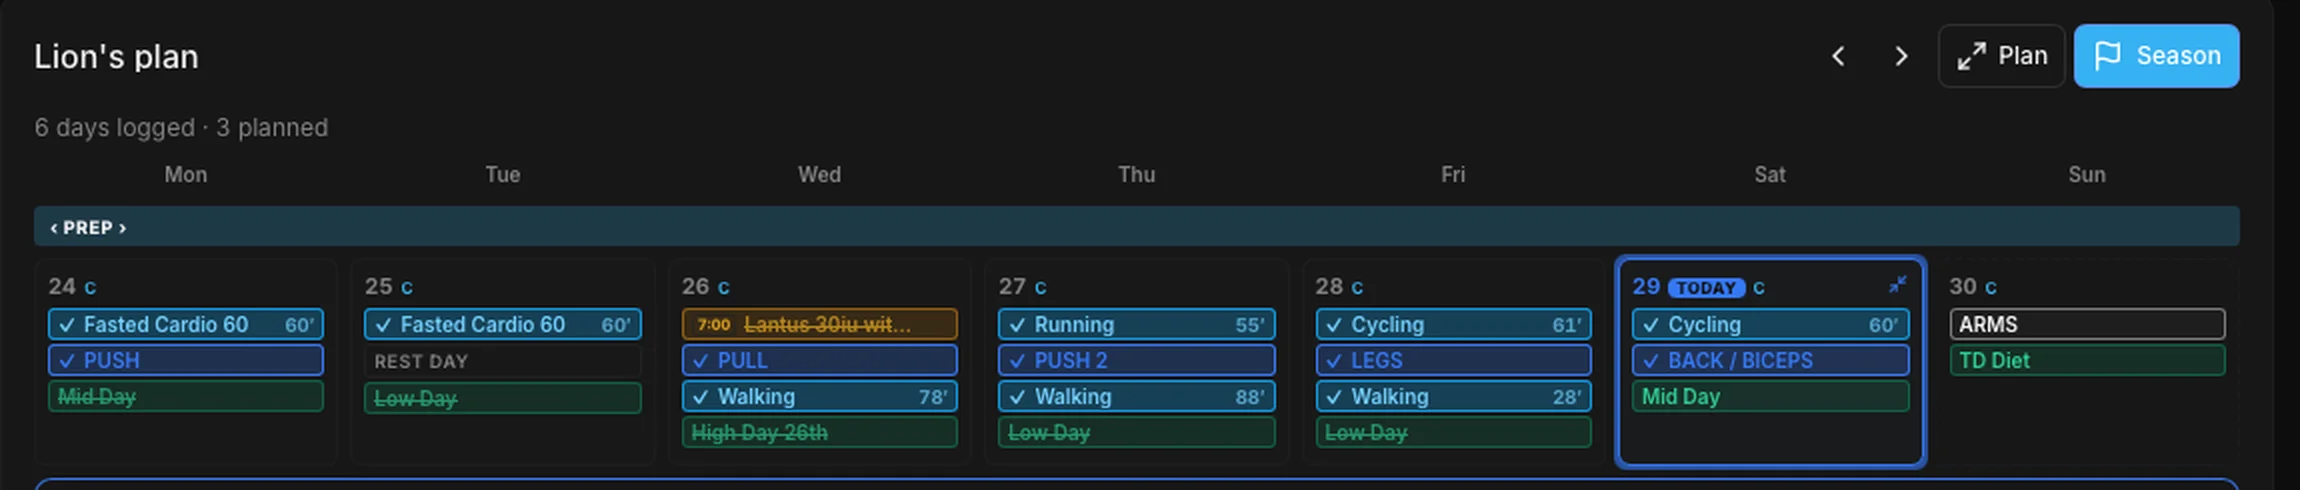Toggle BACK / BICEPS checkmark on today
The height and width of the screenshot is (490, 2300).
pyautogui.click(x=1652, y=360)
